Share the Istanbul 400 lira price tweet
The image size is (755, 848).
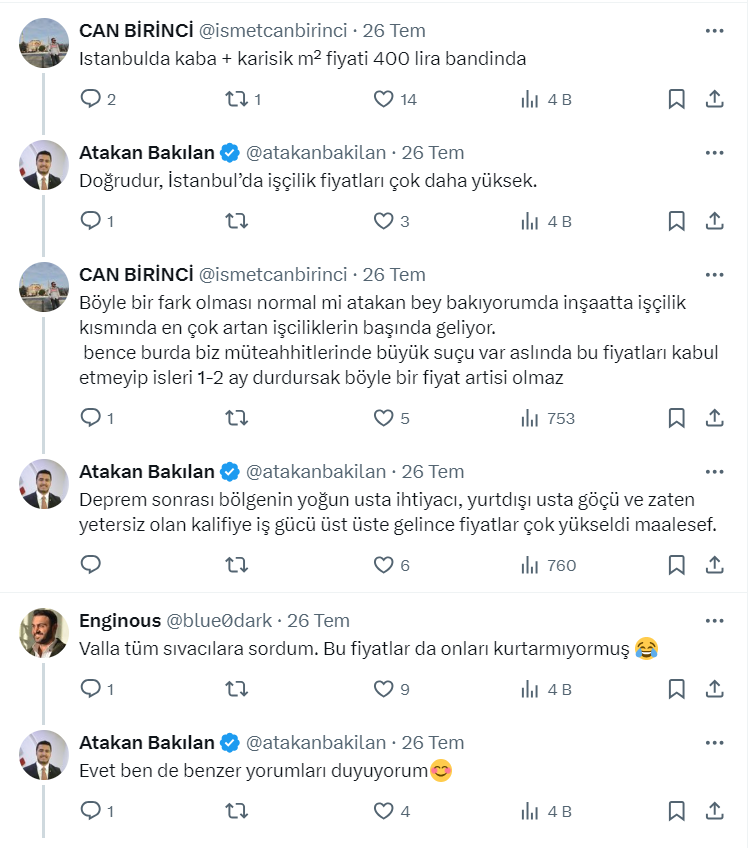click(x=715, y=99)
